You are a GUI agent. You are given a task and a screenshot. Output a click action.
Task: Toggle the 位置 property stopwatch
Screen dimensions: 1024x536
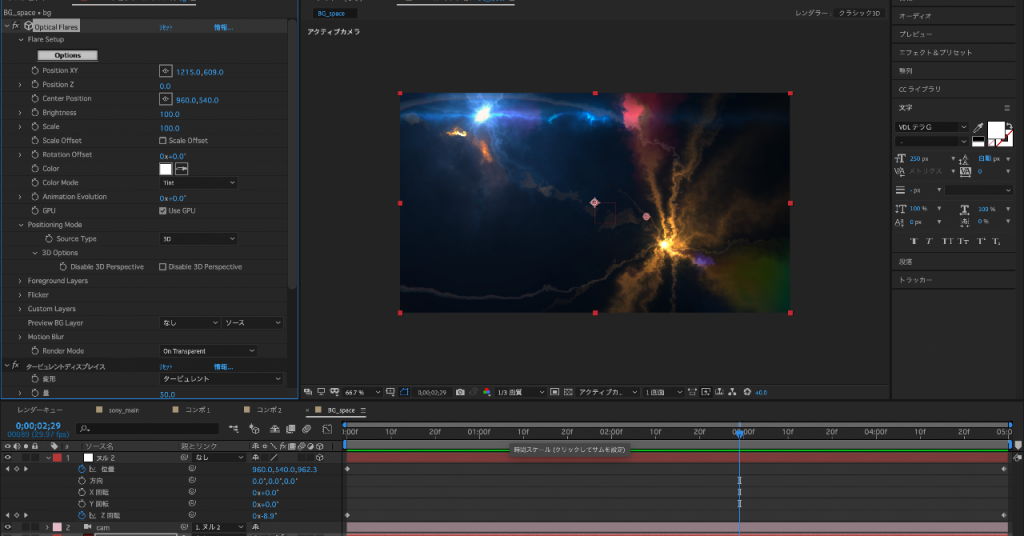click(x=82, y=469)
